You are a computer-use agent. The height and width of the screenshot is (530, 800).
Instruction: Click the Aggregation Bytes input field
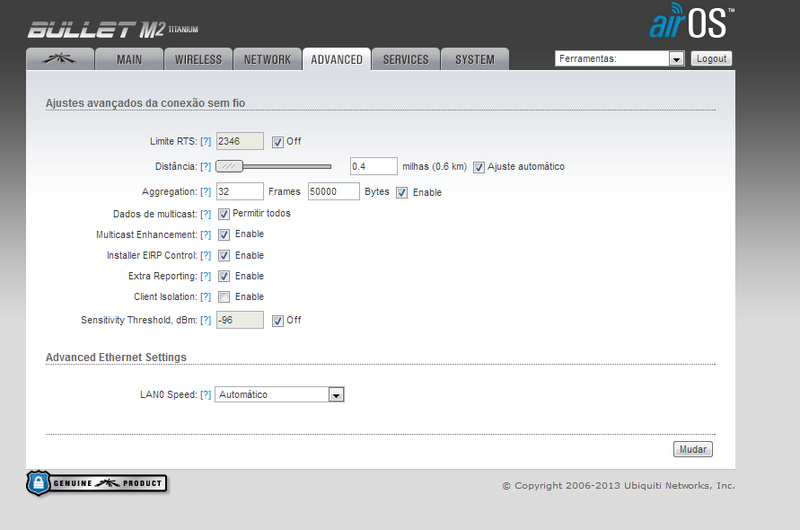pos(334,192)
